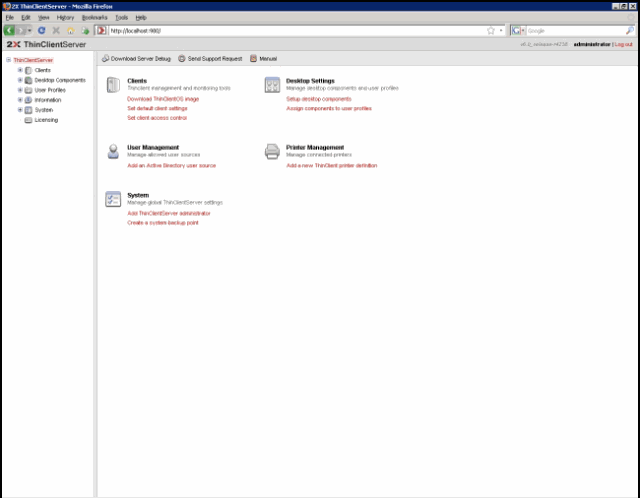The height and width of the screenshot is (498, 640).
Task: Click the Desktop Settings heading
Action: tap(310, 81)
